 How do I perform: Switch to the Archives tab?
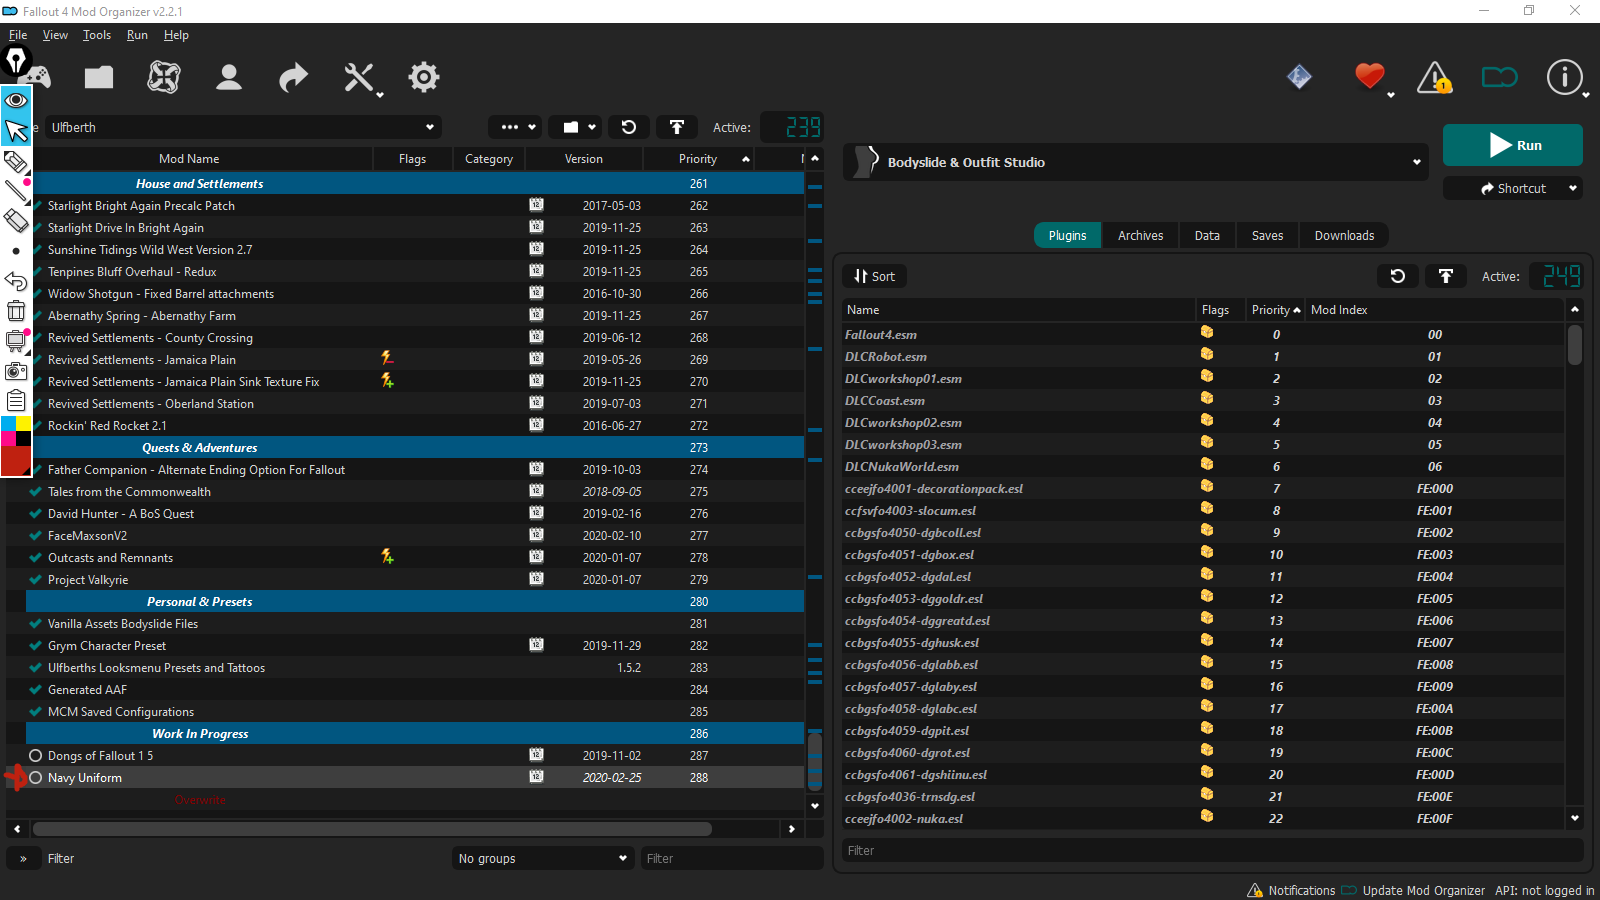(x=1140, y=236)
